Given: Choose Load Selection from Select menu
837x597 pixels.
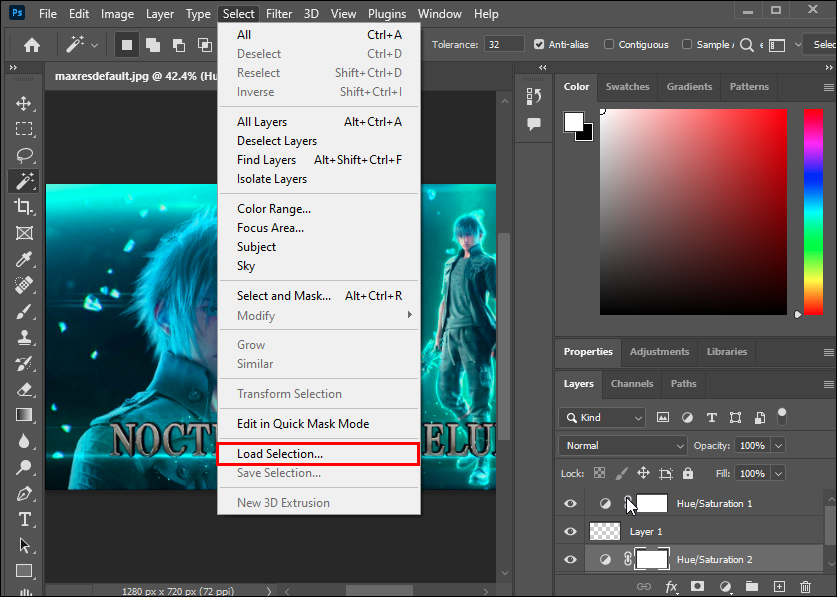Looking at the screenshot, I should (280, 454).
